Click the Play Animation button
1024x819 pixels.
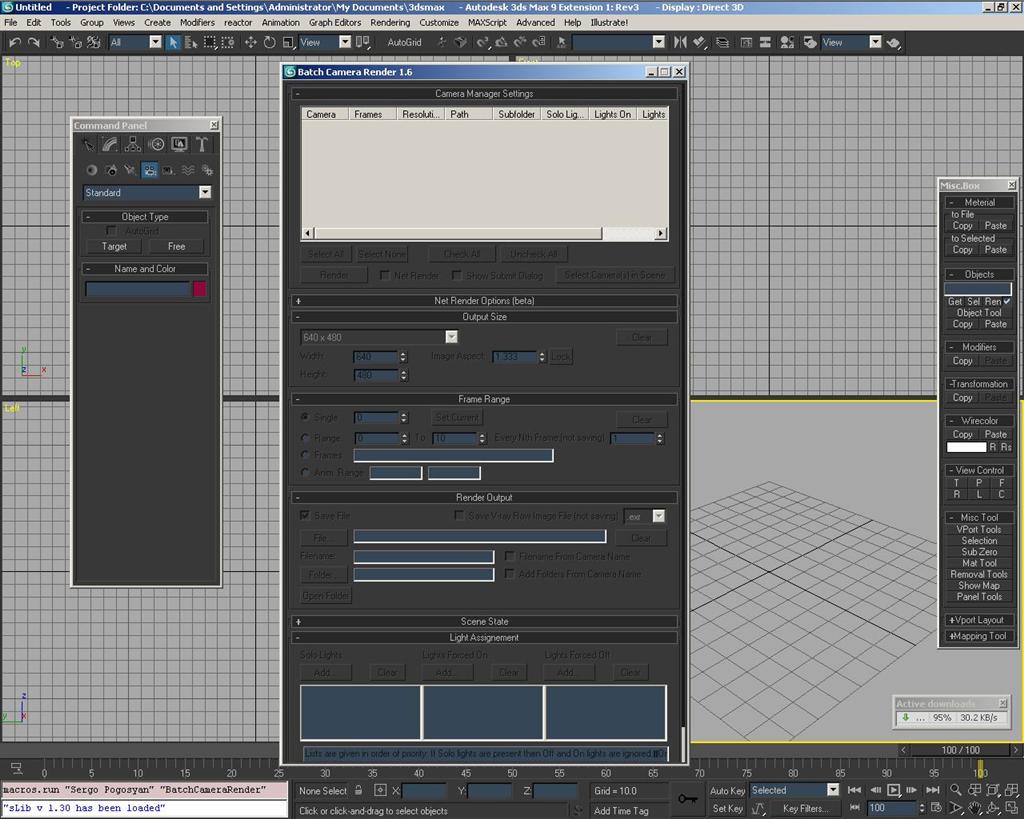click(x=893, y=790)
